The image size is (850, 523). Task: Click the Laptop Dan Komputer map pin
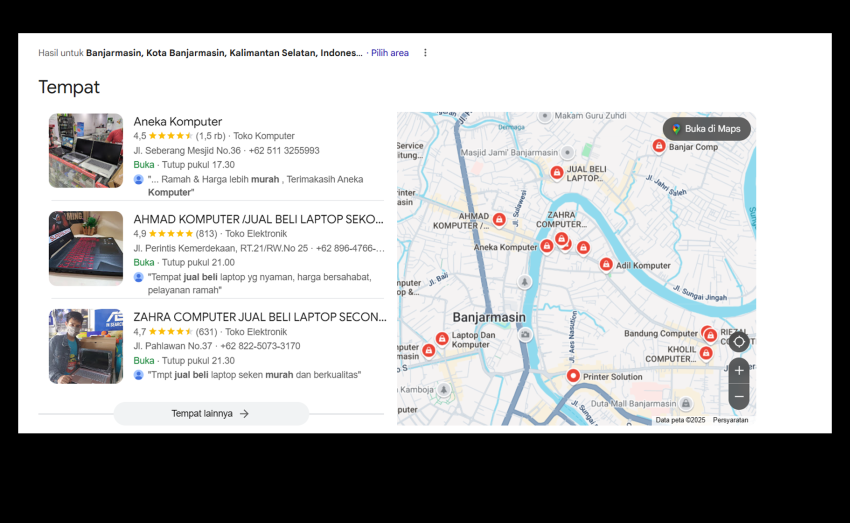pyautogui.click(x=442, y=339)
